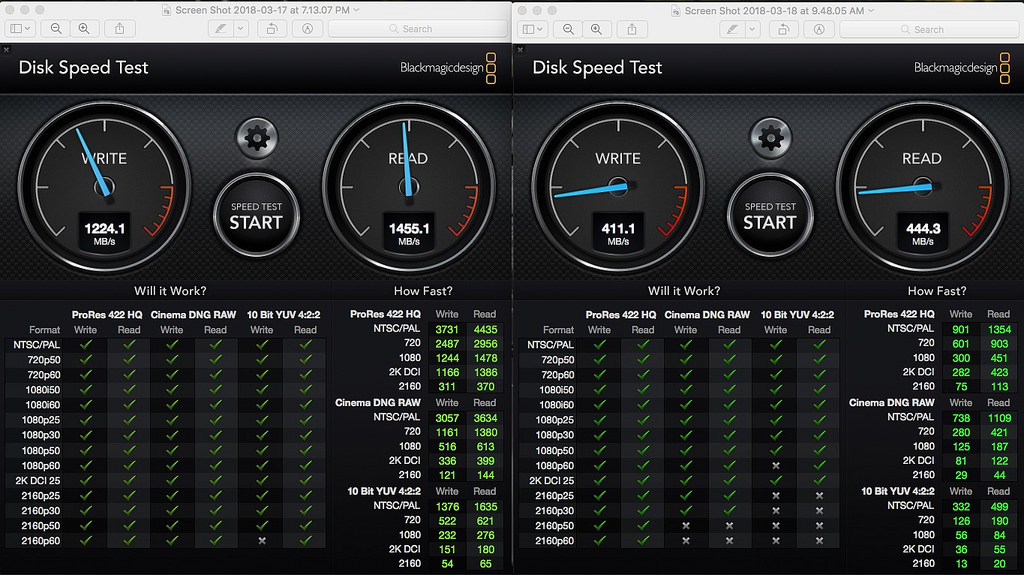The width and height of the screenshot is (1024, 575).
Task: Close left Disk Speed Test with small x
Action: coord(6,50)
